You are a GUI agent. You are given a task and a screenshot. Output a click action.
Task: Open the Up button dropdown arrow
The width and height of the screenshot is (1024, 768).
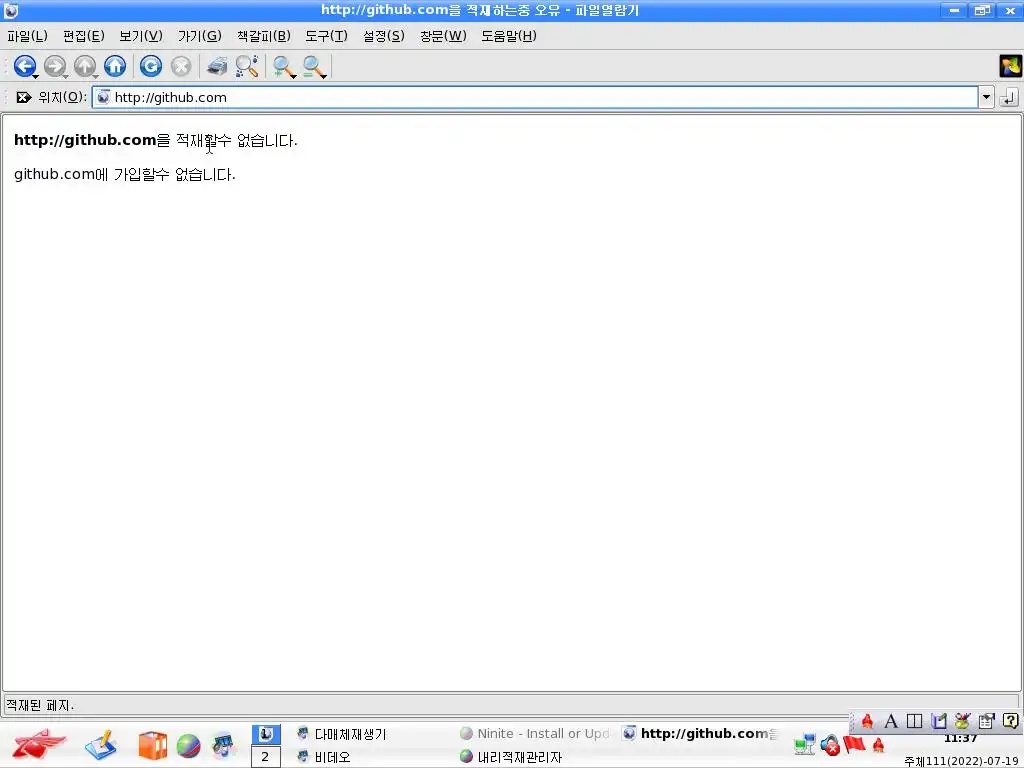pyautogui.click(x=95, y=76)
